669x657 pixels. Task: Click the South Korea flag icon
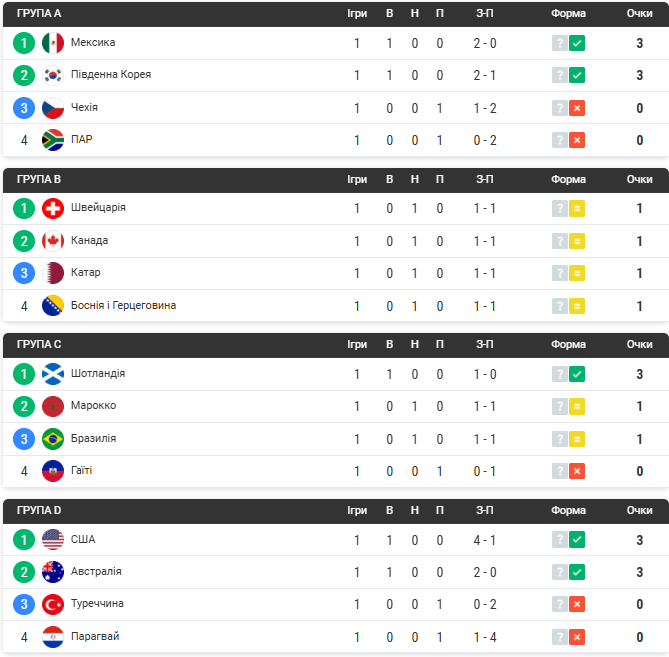53,76
